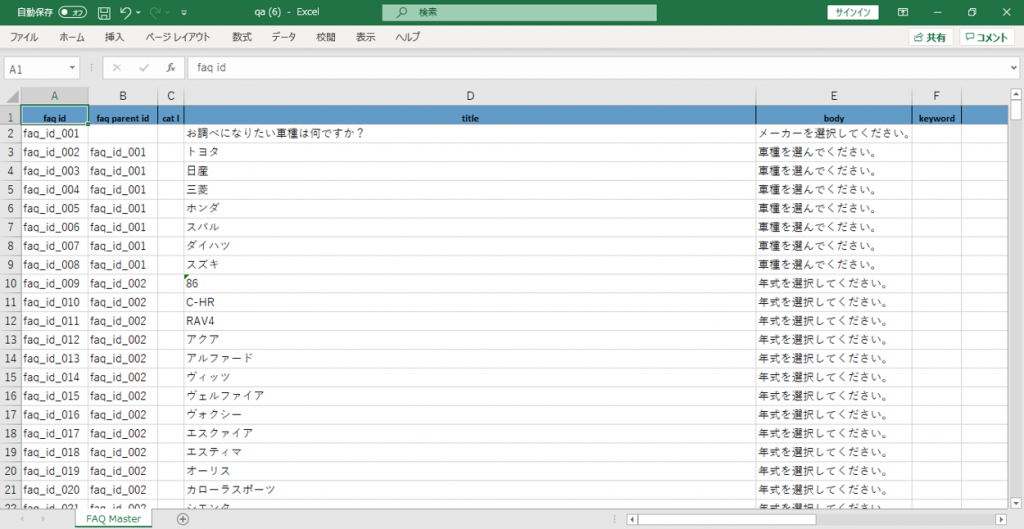Click the 日産 cell
The height and width of the screenshot is (529, 1024).
[x=470, y=171]
